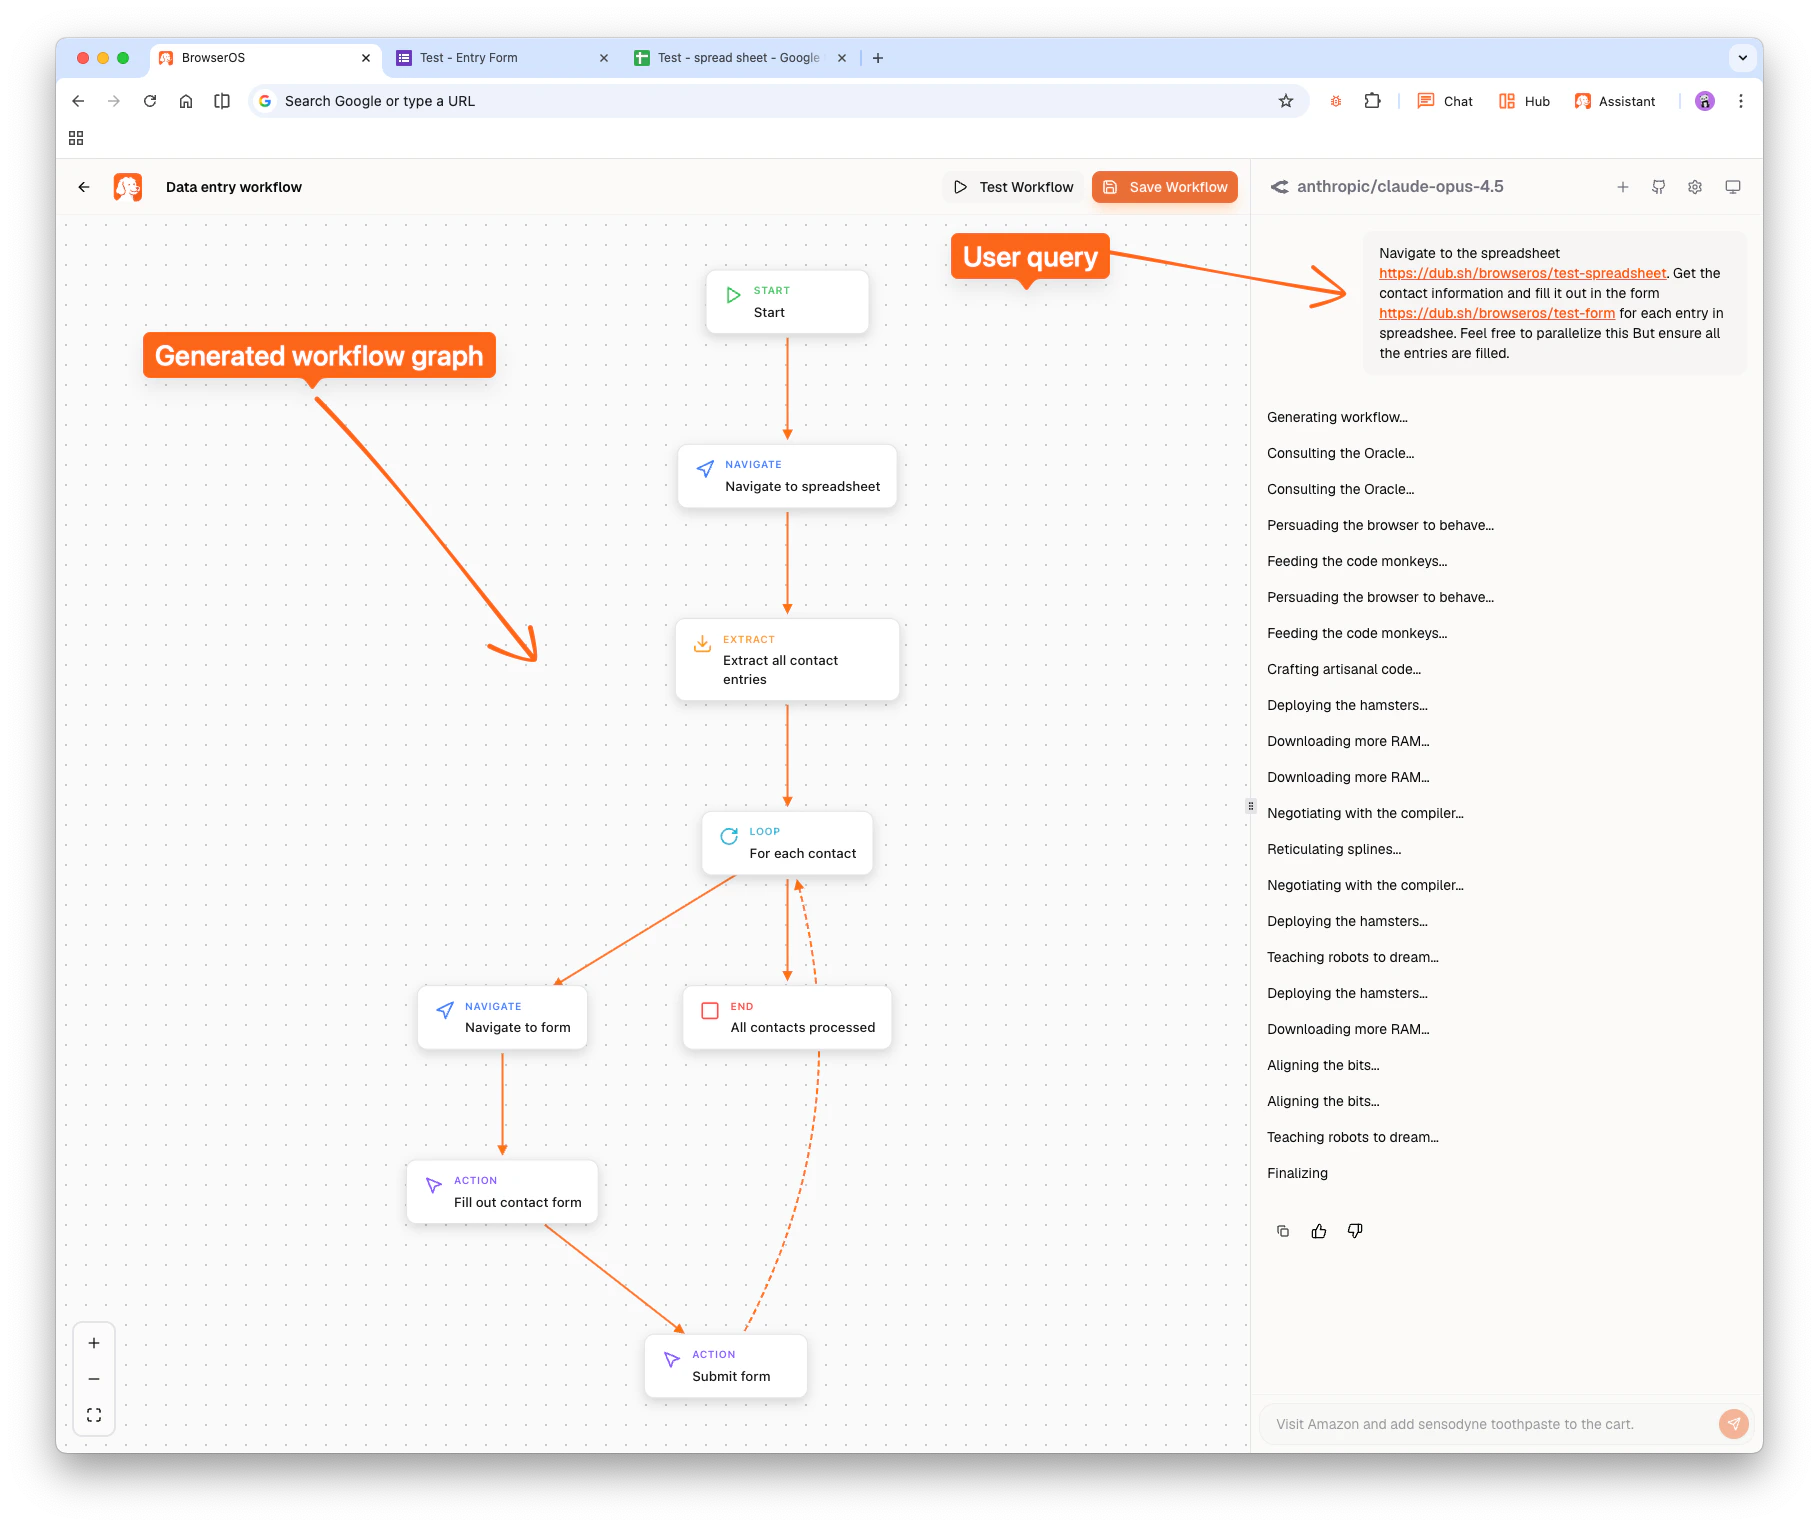This screenshot has height=1527, width=1819.
Task: Send the Amazon toothpaste prompt with the send icon
Action: 1733,1423
